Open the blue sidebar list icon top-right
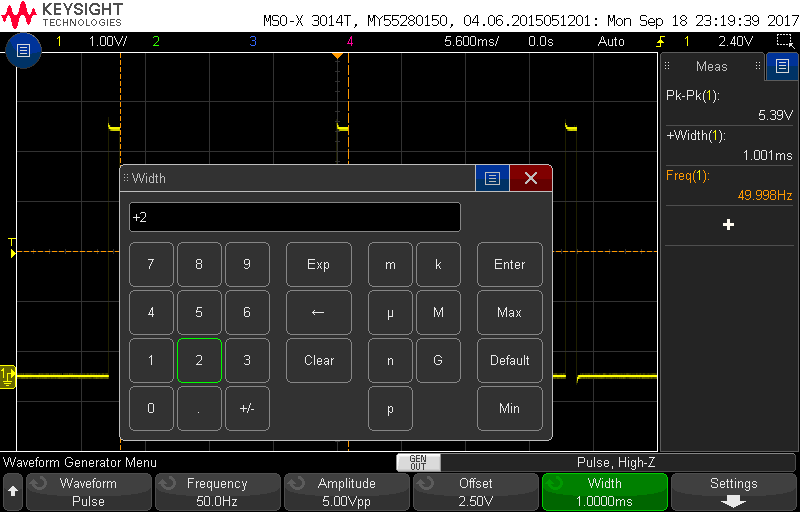 tap(783, 66)
